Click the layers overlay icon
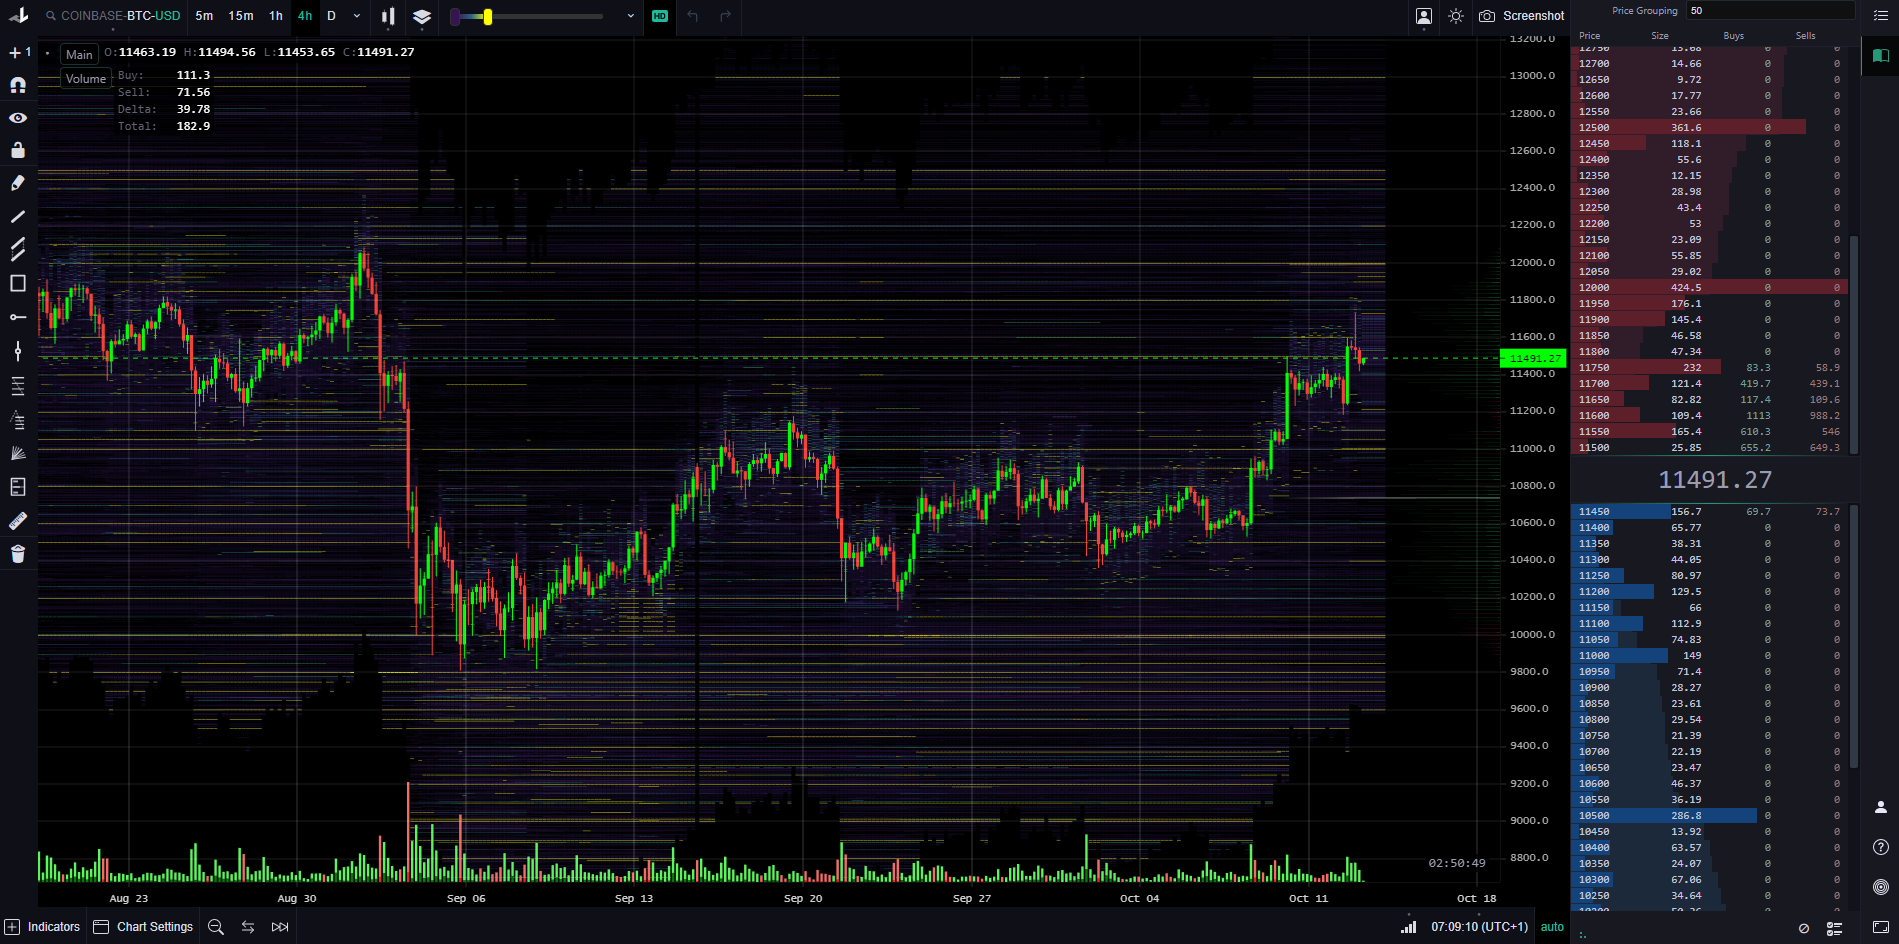The image size is (1899, 944). [x=421, y=17]
